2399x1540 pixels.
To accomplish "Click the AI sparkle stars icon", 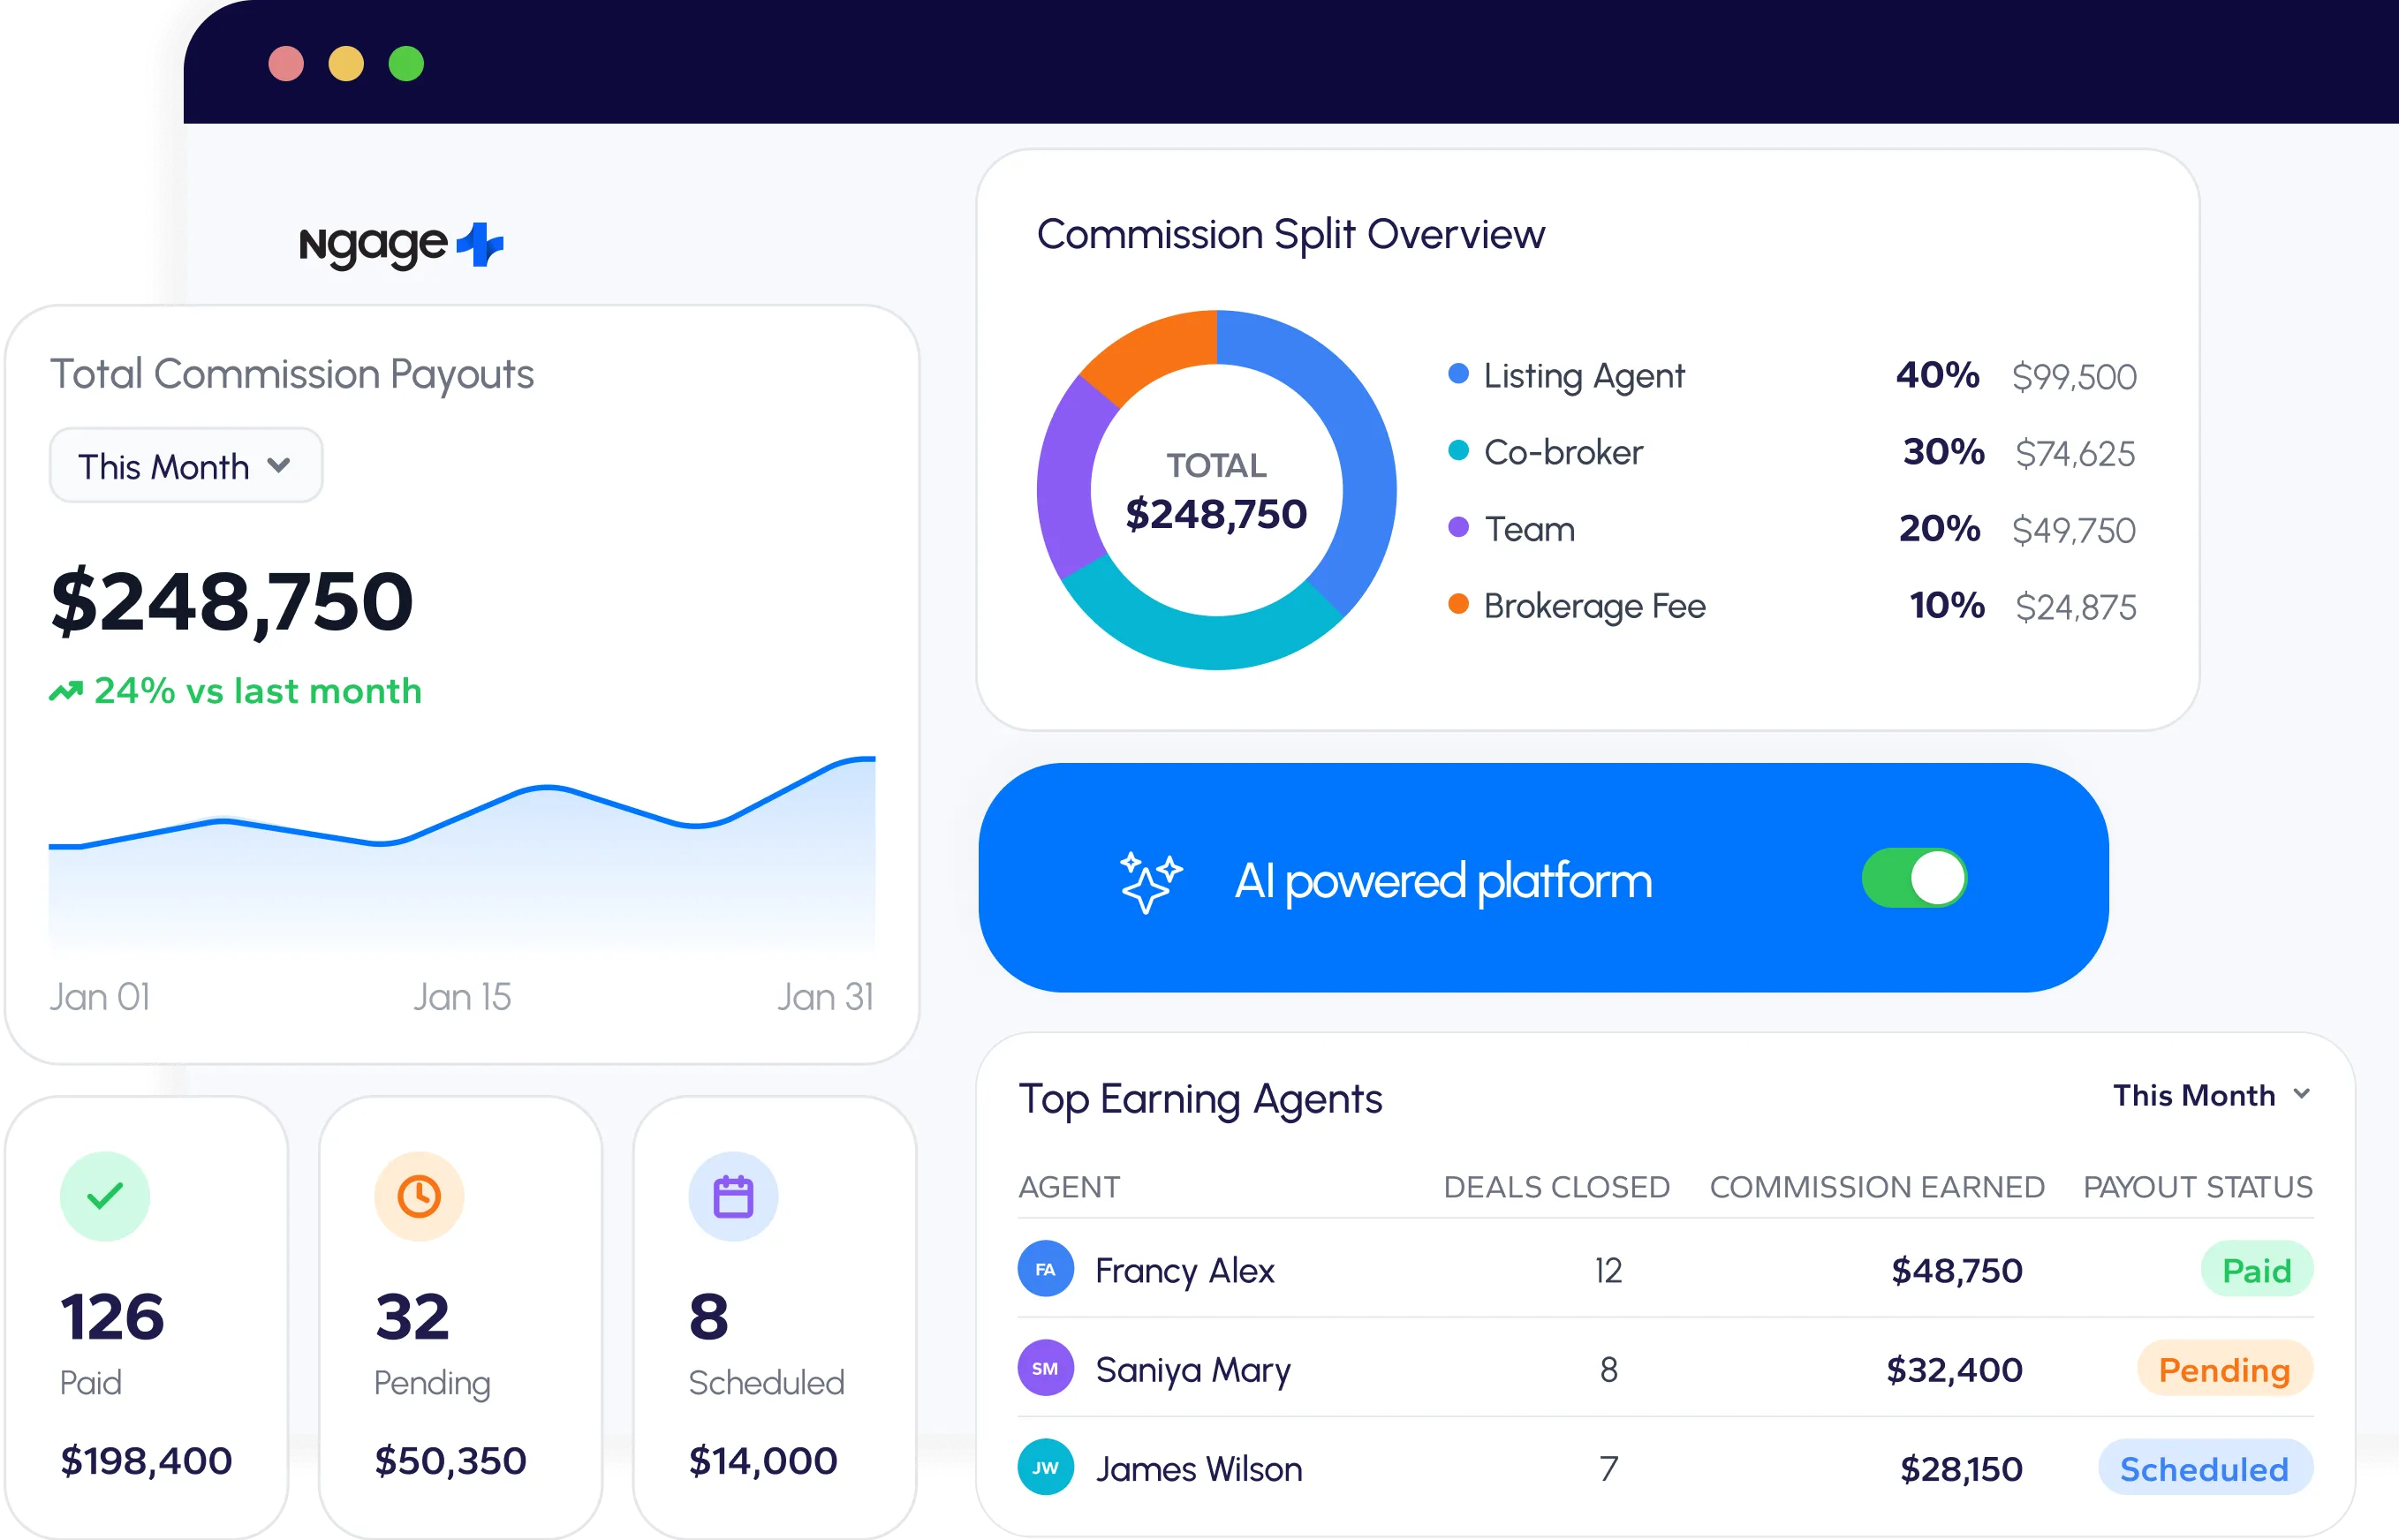I will (x=1149, y=881).
